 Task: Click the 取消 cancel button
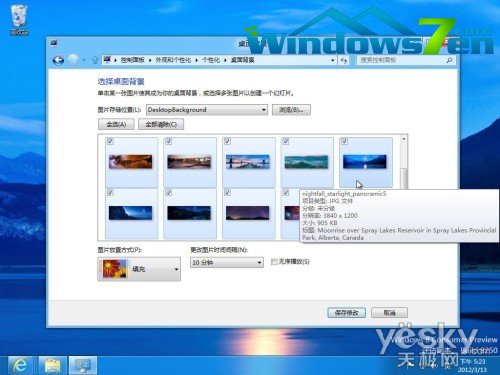(389, 313)
